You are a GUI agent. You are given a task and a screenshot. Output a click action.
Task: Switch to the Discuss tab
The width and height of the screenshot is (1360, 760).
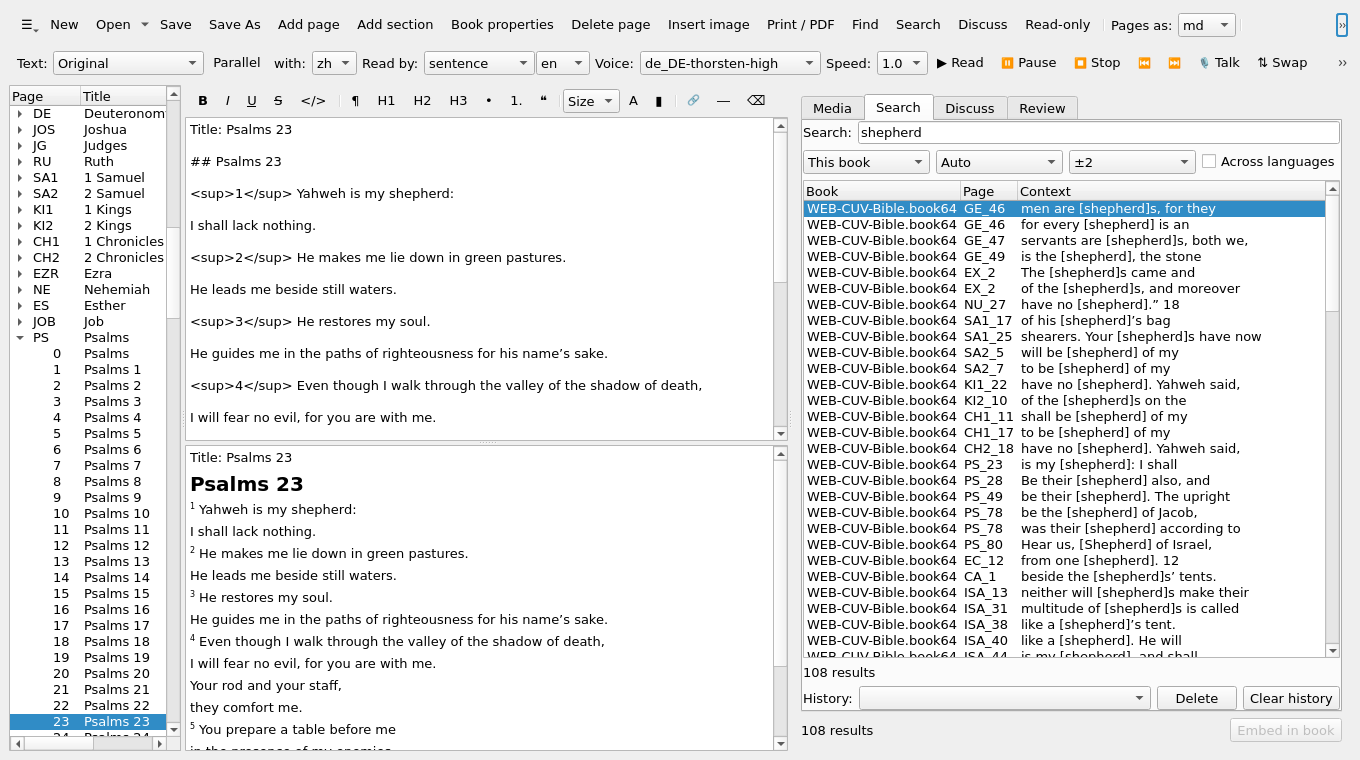[x=970, y=108]
